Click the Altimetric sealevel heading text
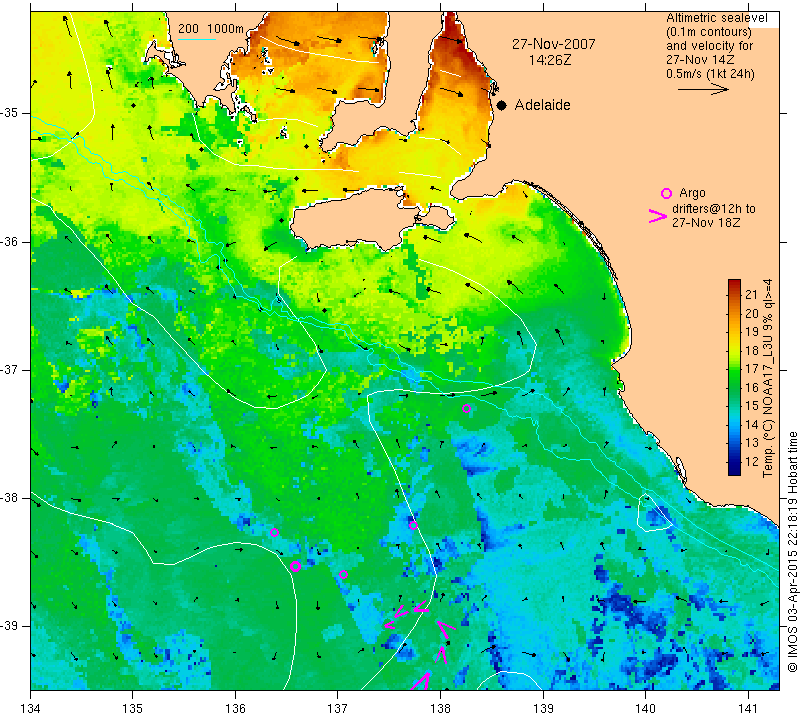Screen dimensions: 800x720 coord(716,18)
